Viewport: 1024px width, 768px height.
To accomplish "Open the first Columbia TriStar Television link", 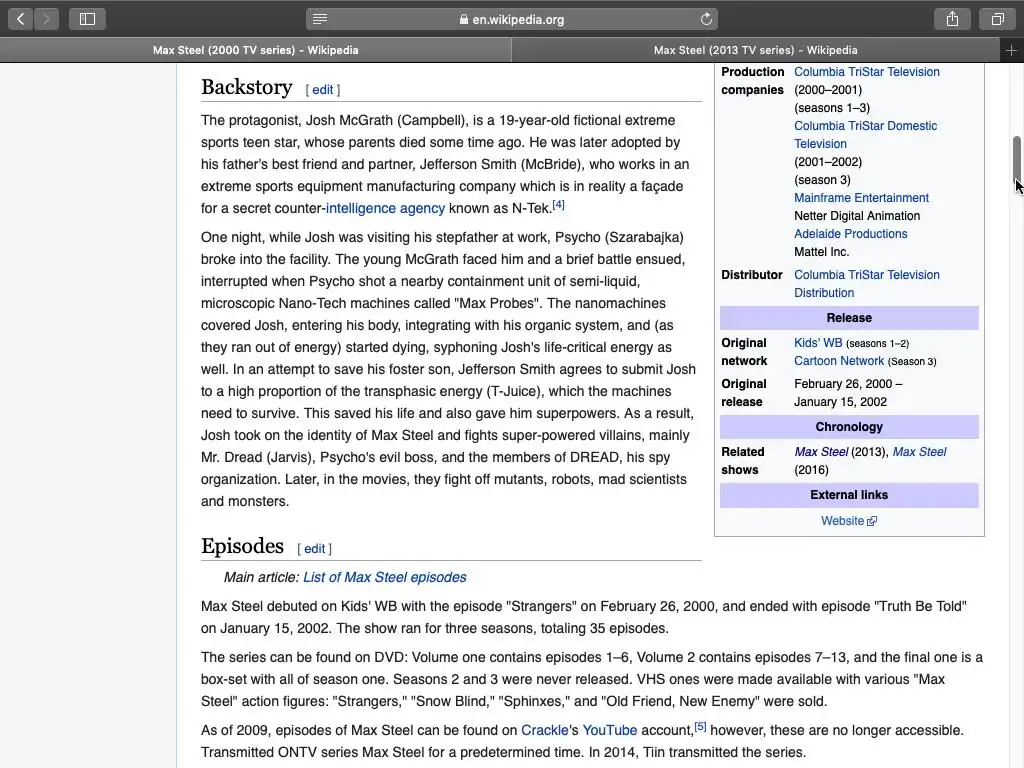I will (x=867, y=72).
